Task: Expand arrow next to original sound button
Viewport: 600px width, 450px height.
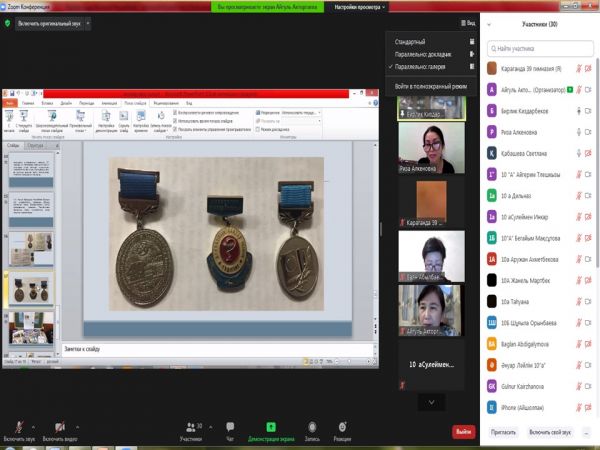Action: point(87,21)
